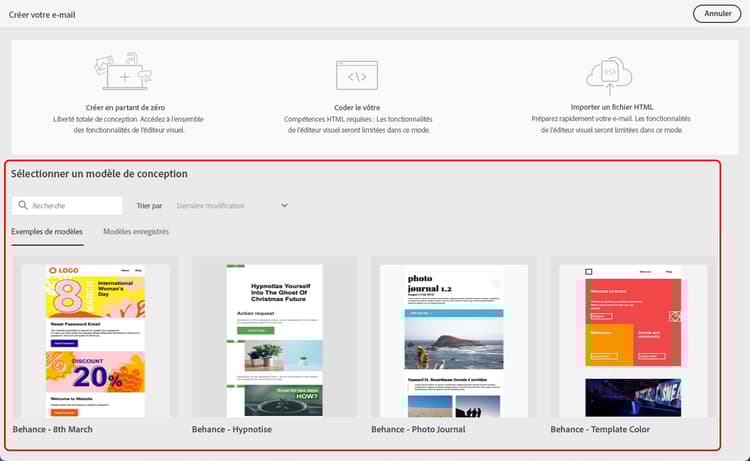The height and width of the screenshot is (461, 750).
Task: Click the code-your-own HTML window icon
Action: (357, 76)
